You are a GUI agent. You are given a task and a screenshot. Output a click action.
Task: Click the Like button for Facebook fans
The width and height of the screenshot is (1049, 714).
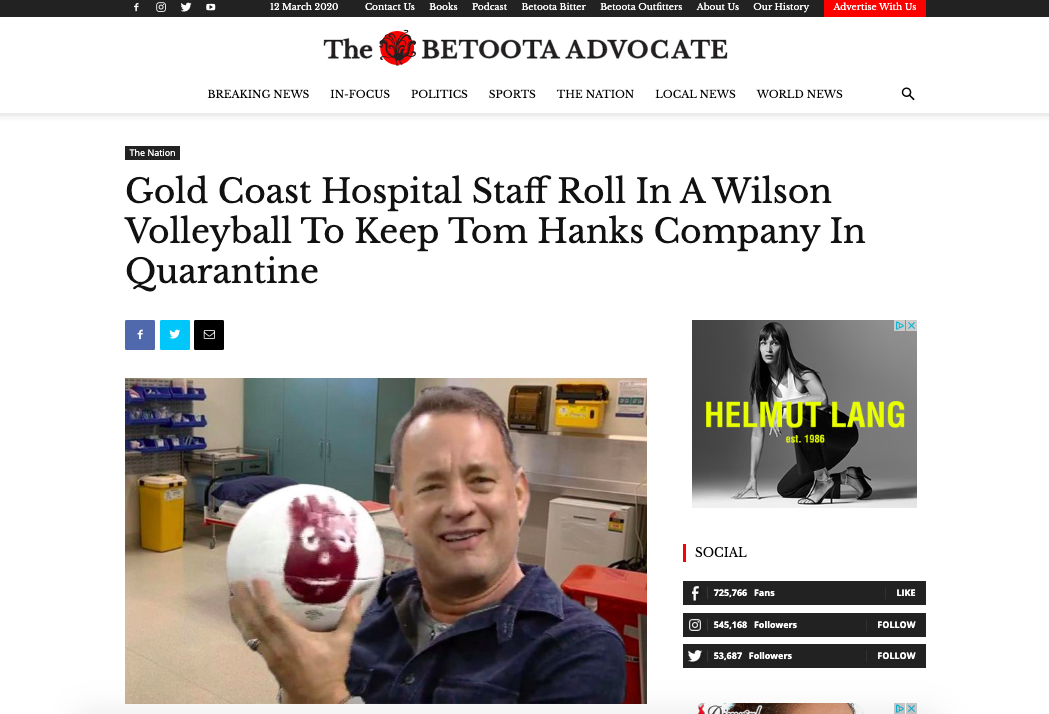pyautogui.click(x=905, y=593)
